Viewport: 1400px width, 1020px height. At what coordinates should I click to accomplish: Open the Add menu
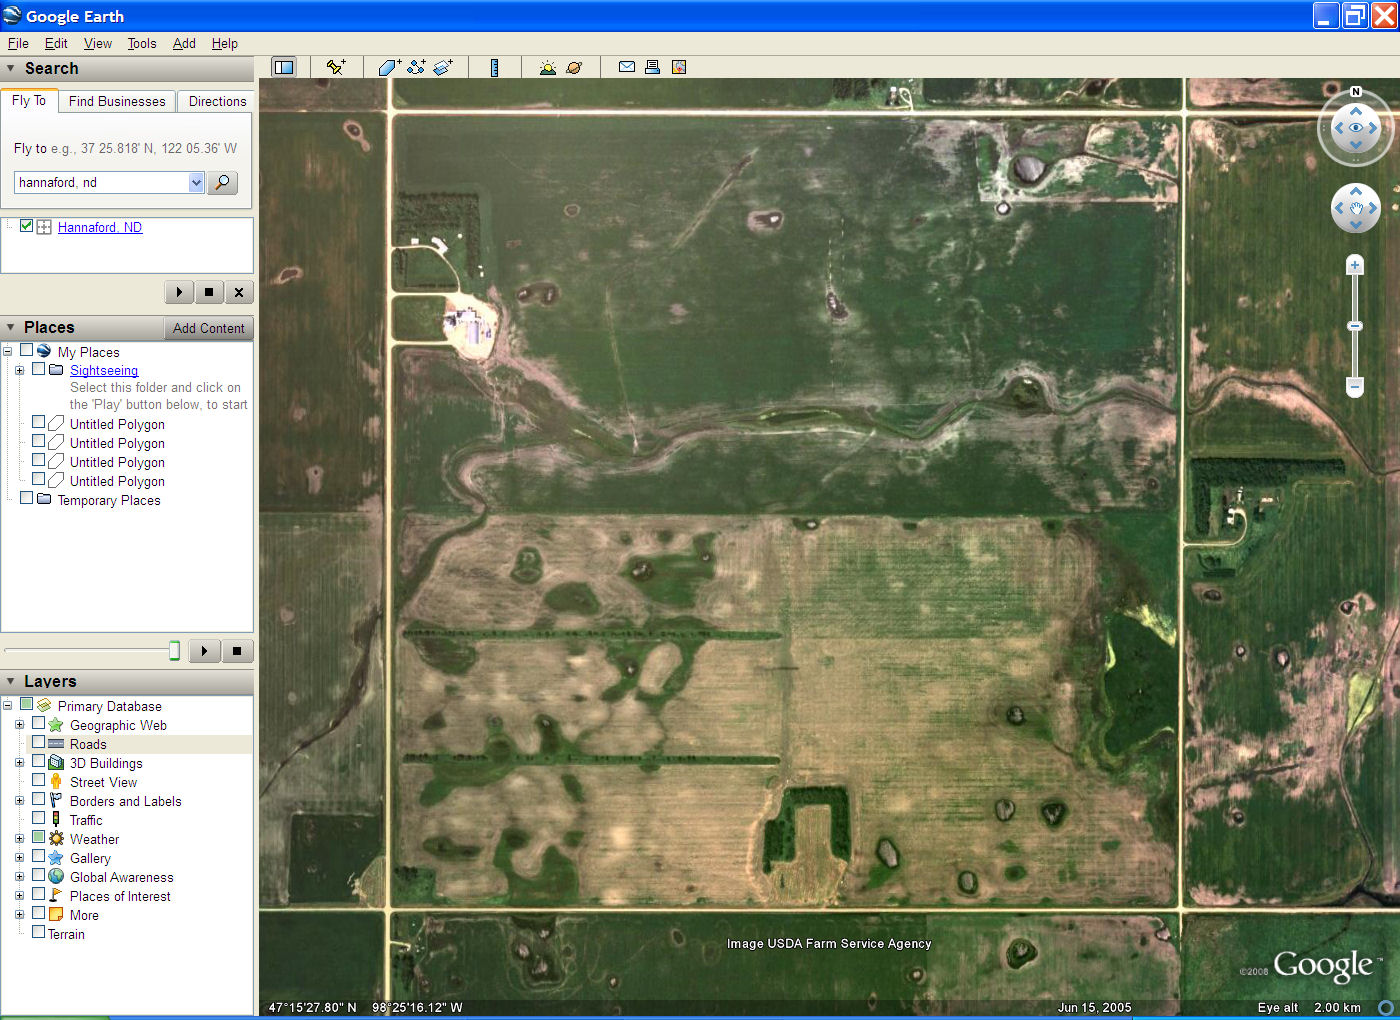pyautogui.click(x=184, y=43)
